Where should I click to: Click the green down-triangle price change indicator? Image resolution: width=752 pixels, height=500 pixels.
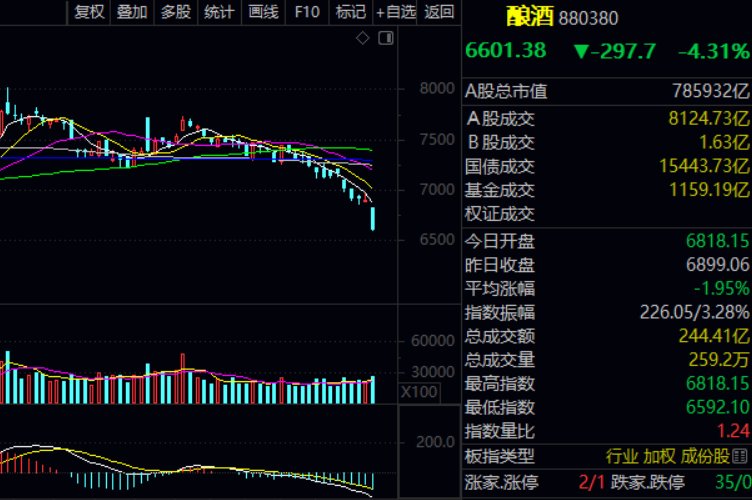click(x=582, y=51)
